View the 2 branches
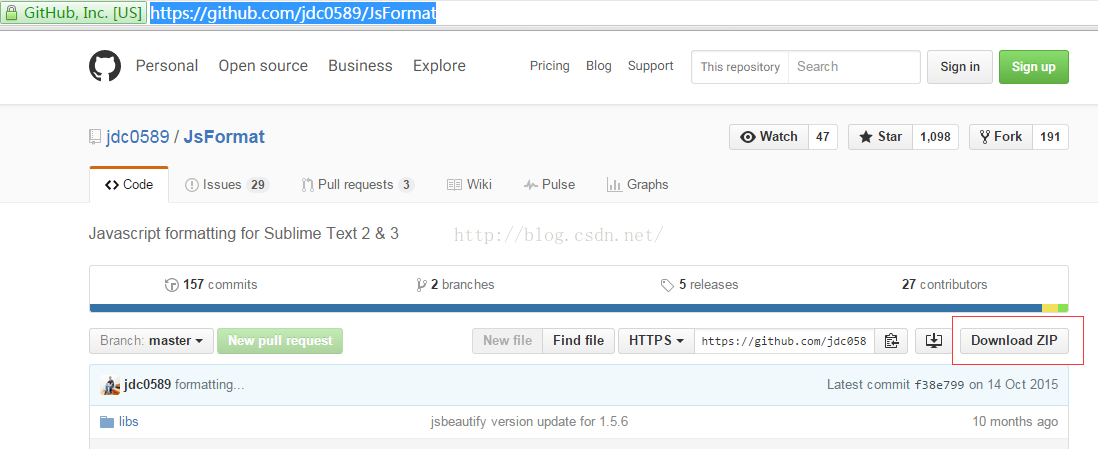 [x=455, y=284]
